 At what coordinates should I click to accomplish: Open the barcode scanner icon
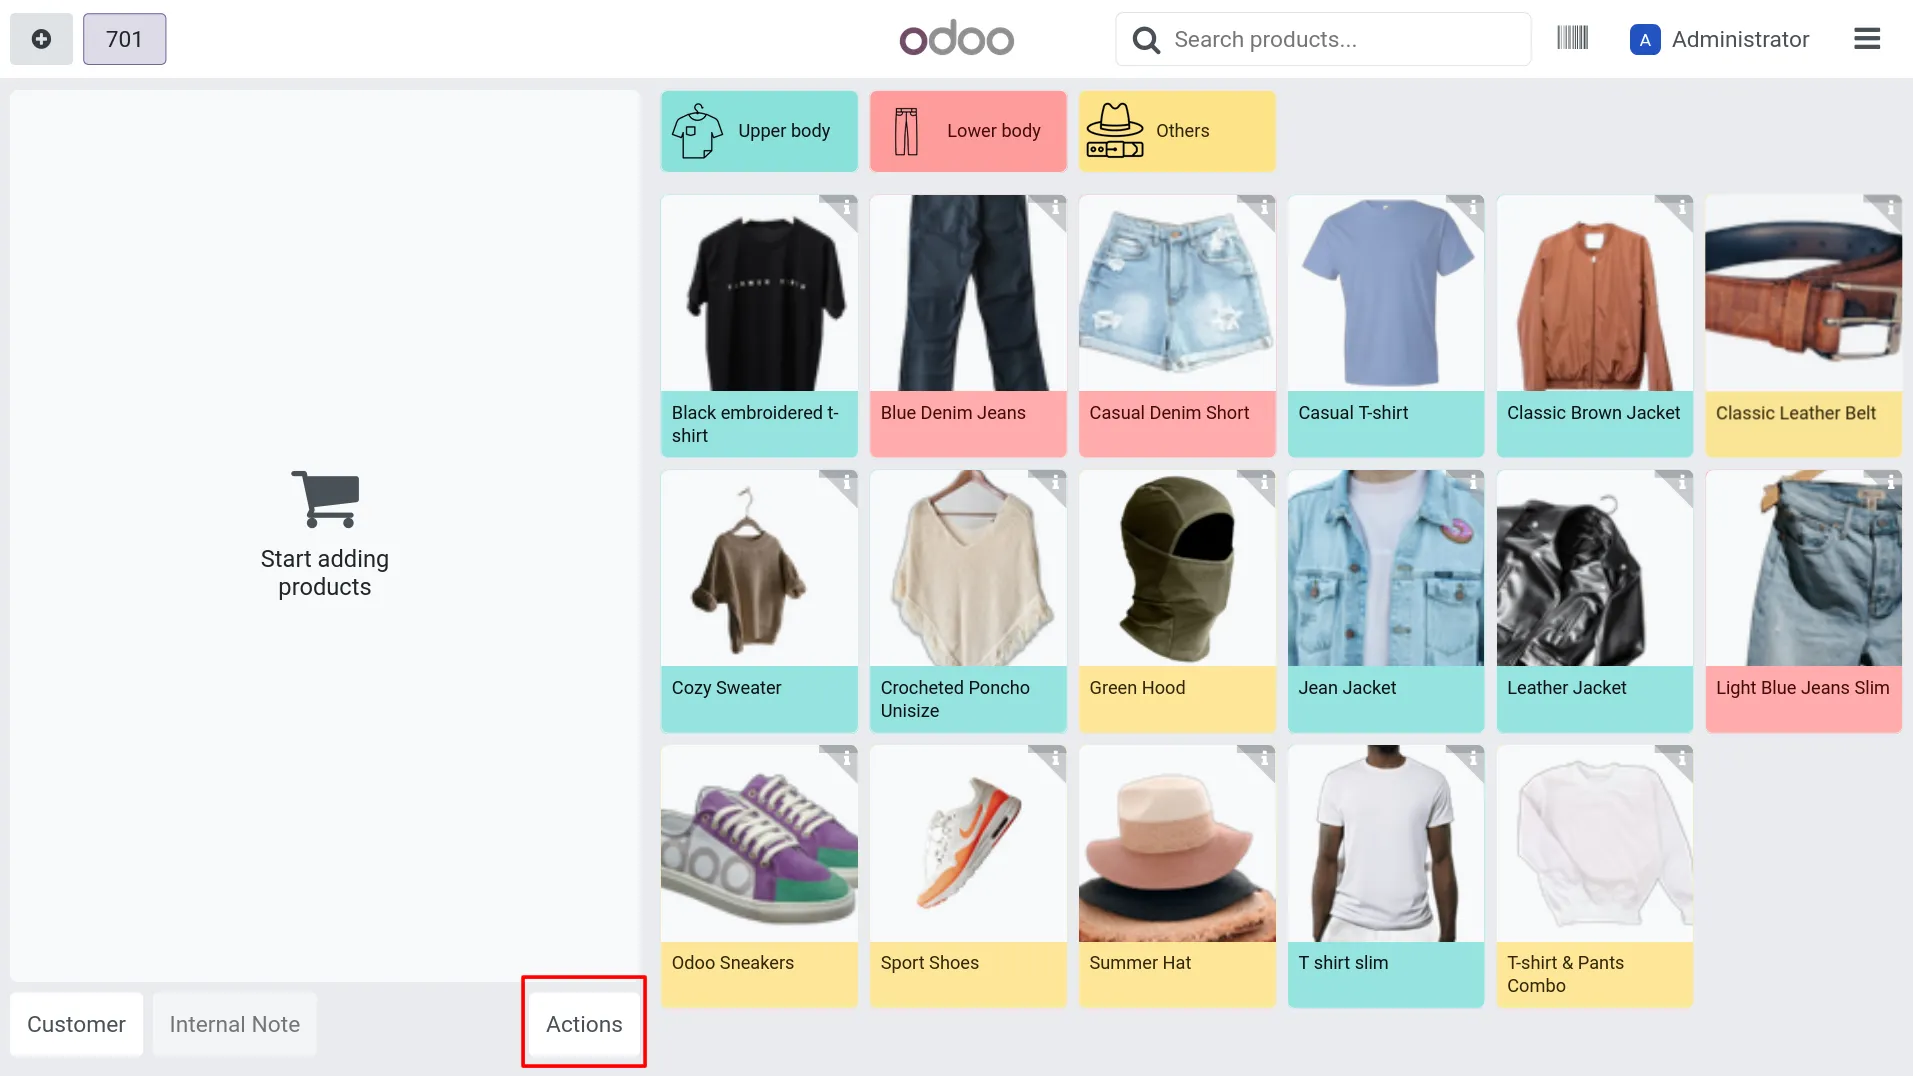[1572, 39]
